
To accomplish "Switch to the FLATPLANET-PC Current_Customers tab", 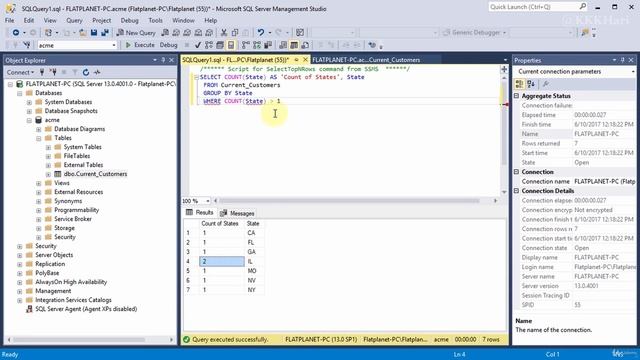I will click(366, 60).
